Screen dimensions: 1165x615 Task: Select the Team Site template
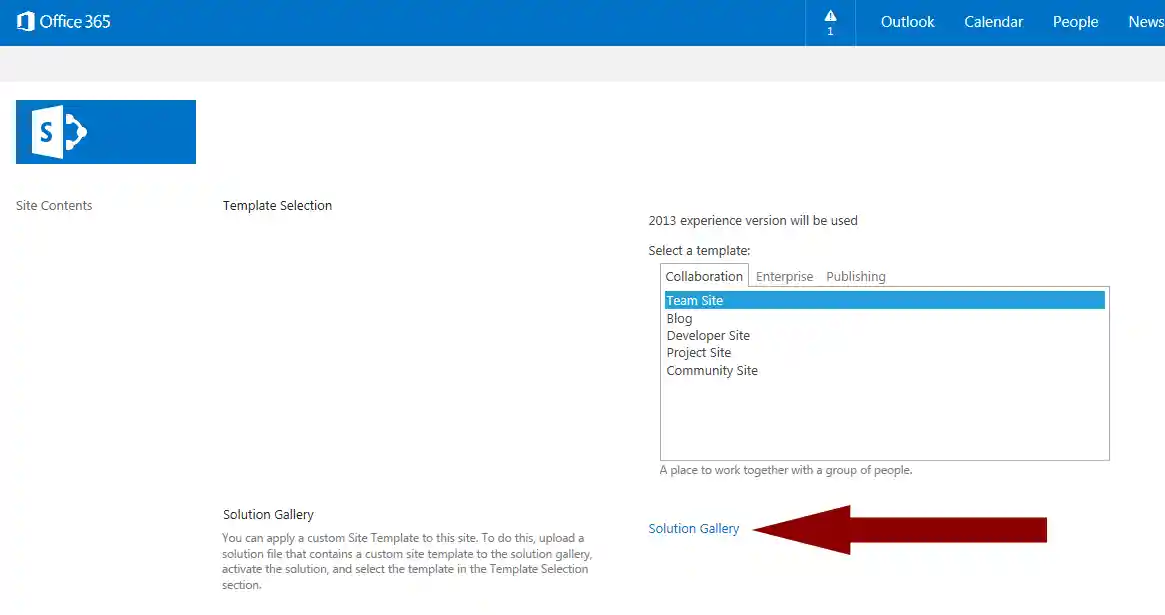coord(695,300)
